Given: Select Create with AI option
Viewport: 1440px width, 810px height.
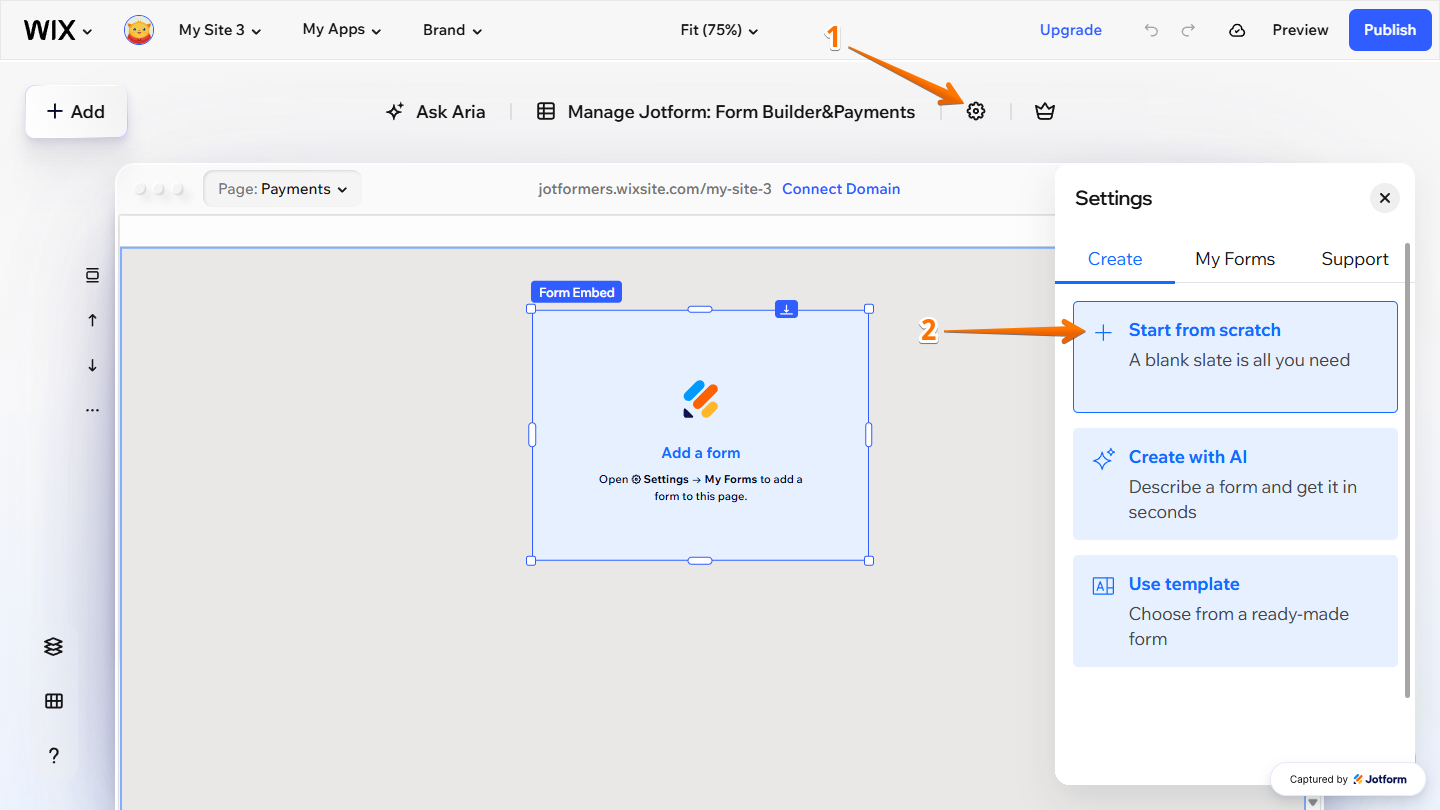Looking at the screenshot, I should point(1235,484).
